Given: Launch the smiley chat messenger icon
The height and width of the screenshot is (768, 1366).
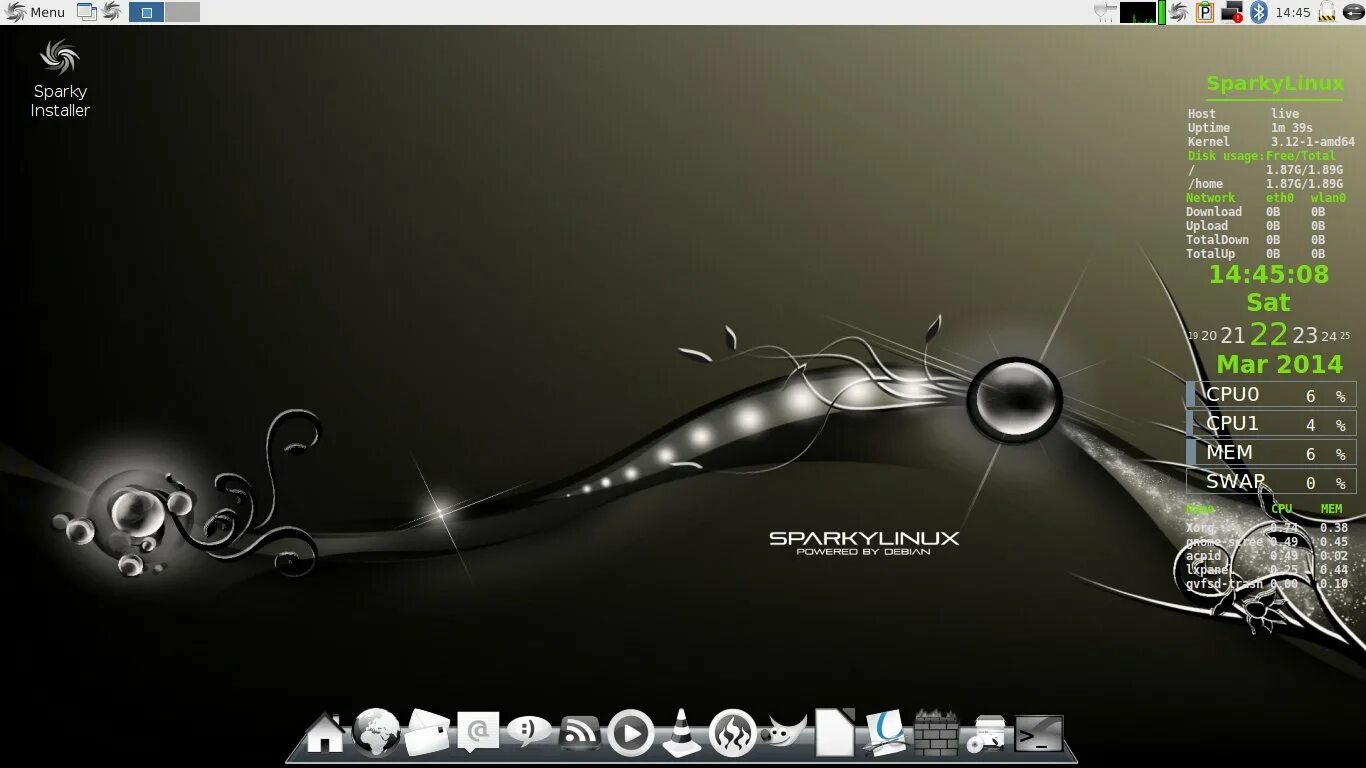Looking at the screenshot, I should (529, 732).
